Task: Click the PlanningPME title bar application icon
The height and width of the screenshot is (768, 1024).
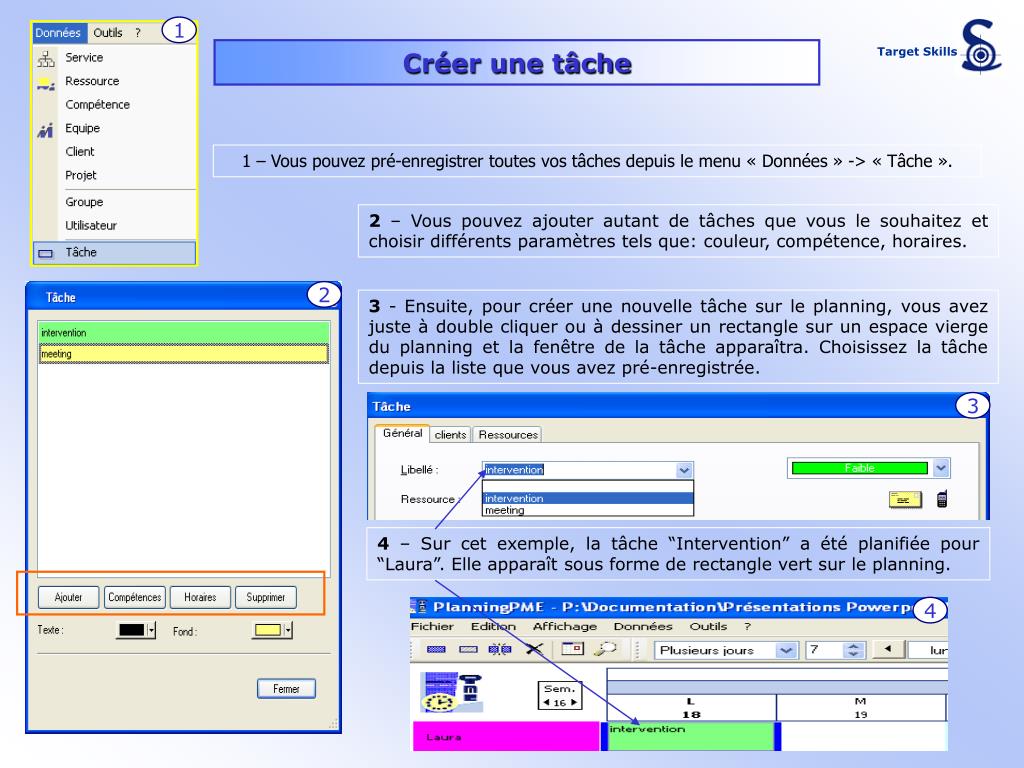Action: 421,607
